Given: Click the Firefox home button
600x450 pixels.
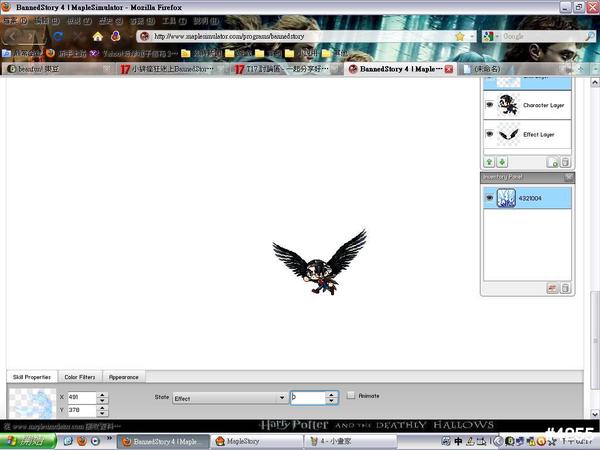Looking at the screenshot, I should (98, 36).
